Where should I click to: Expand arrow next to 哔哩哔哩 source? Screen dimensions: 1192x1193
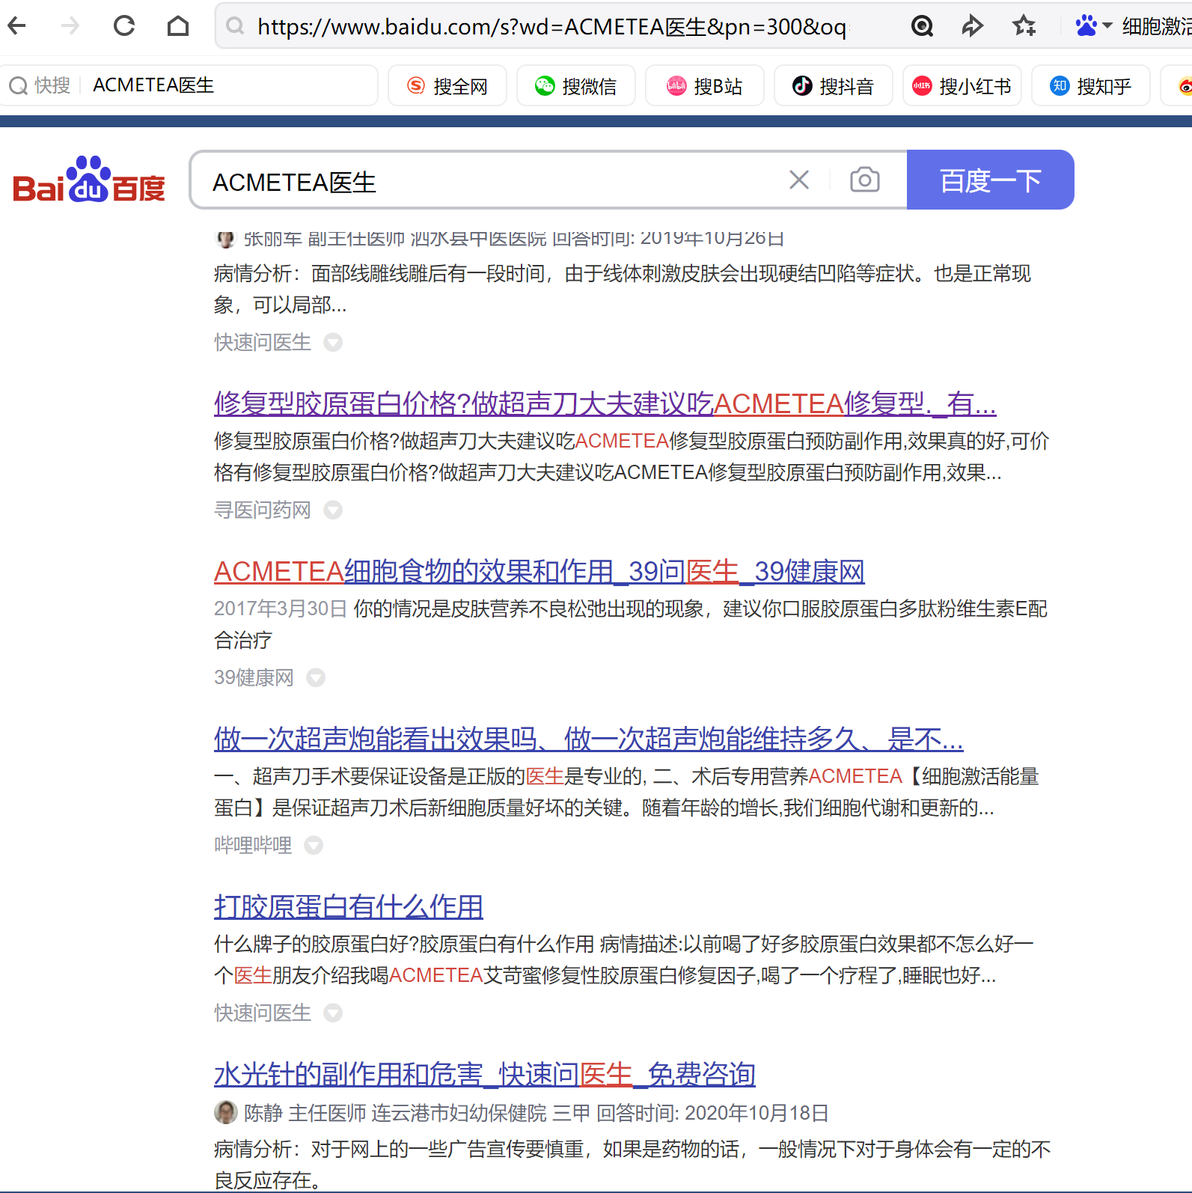click(x=313, y=845)
